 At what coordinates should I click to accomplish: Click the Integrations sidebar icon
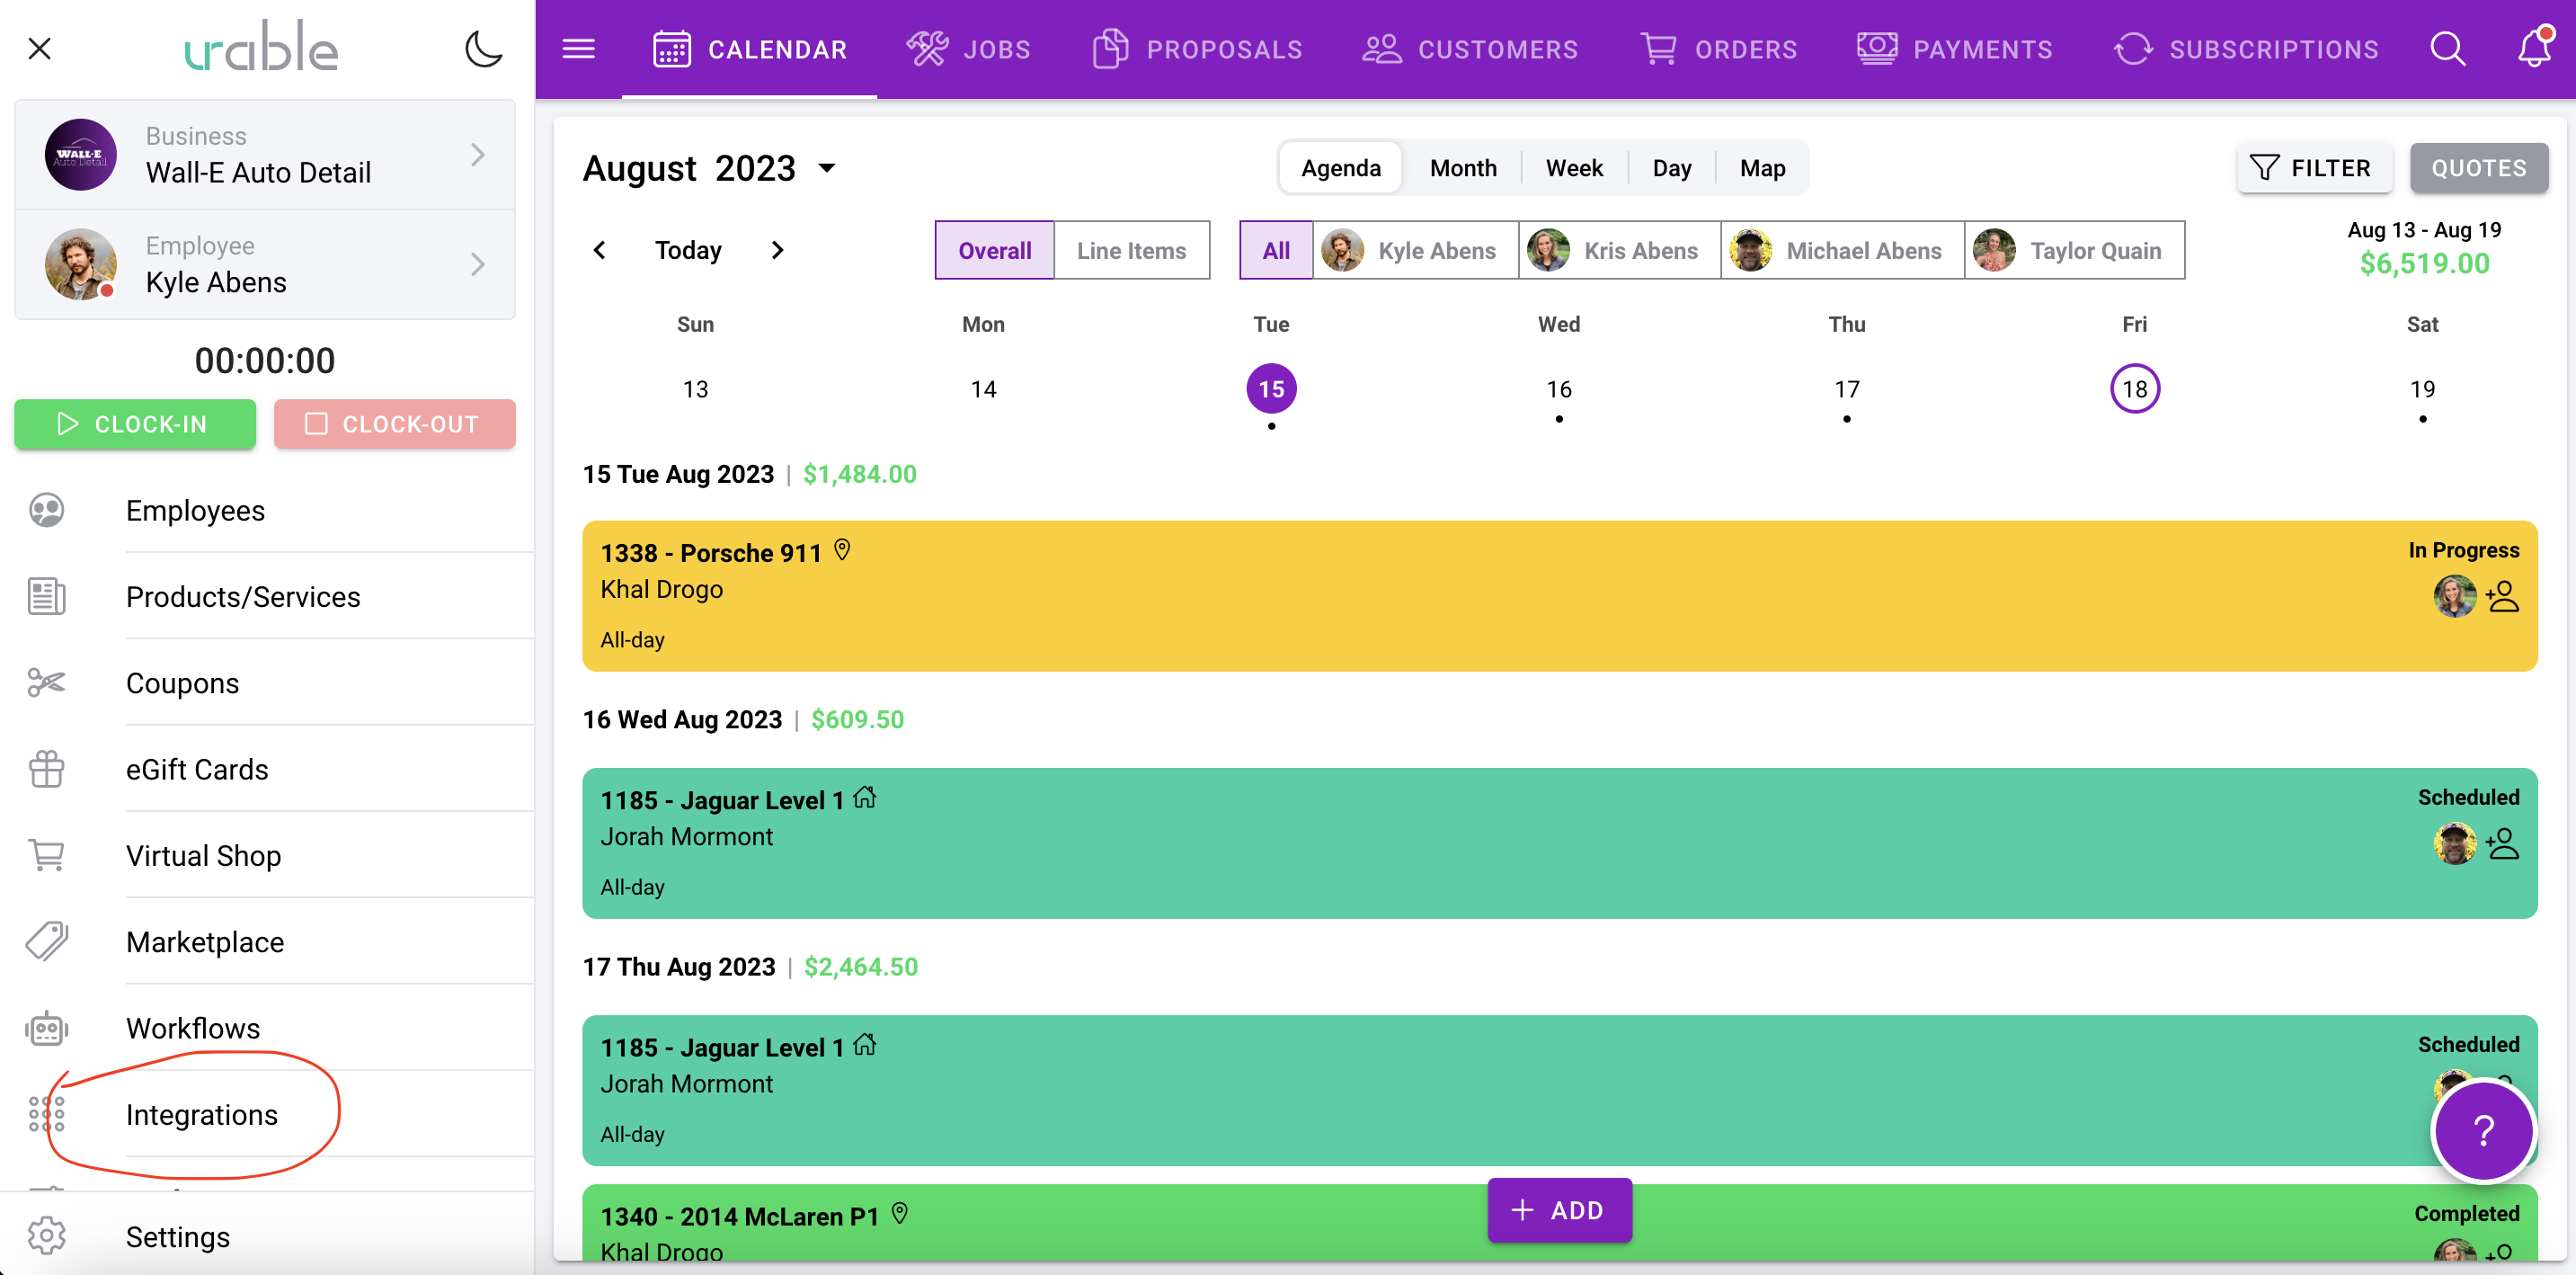pyautogui.click(x=46, y=1114)
